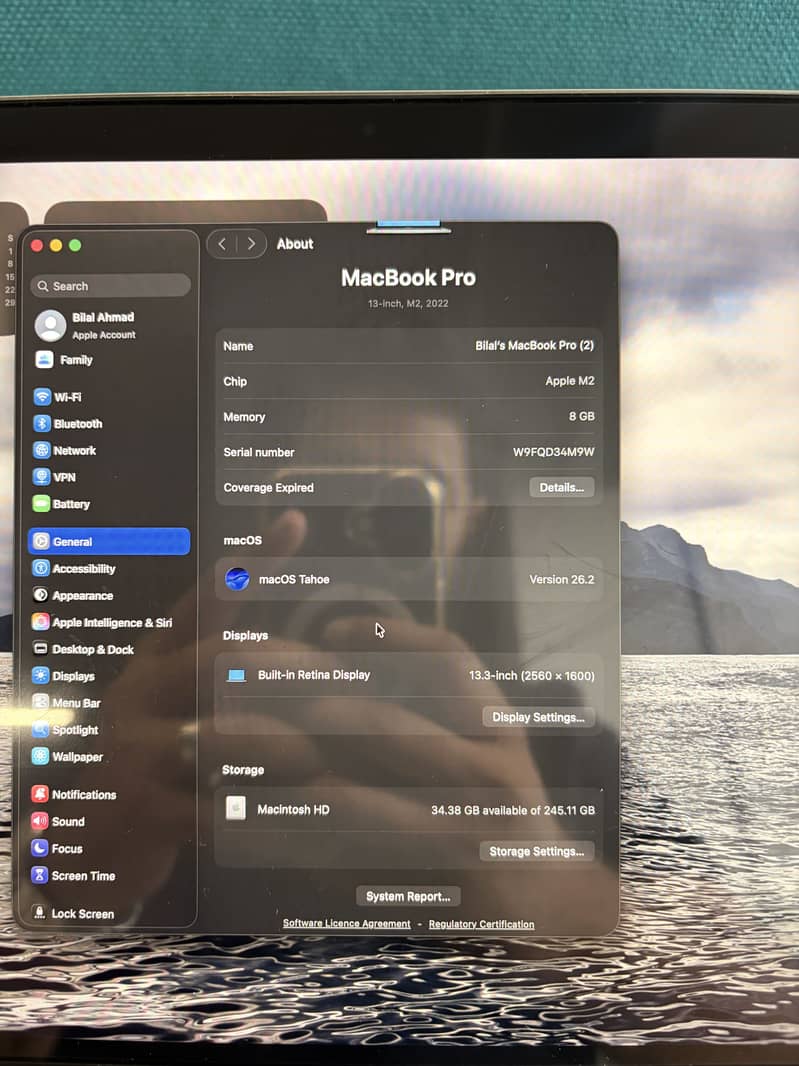Open the Accessibility icon
This screenshot has height=1066, width=799.
pos(41,568)
